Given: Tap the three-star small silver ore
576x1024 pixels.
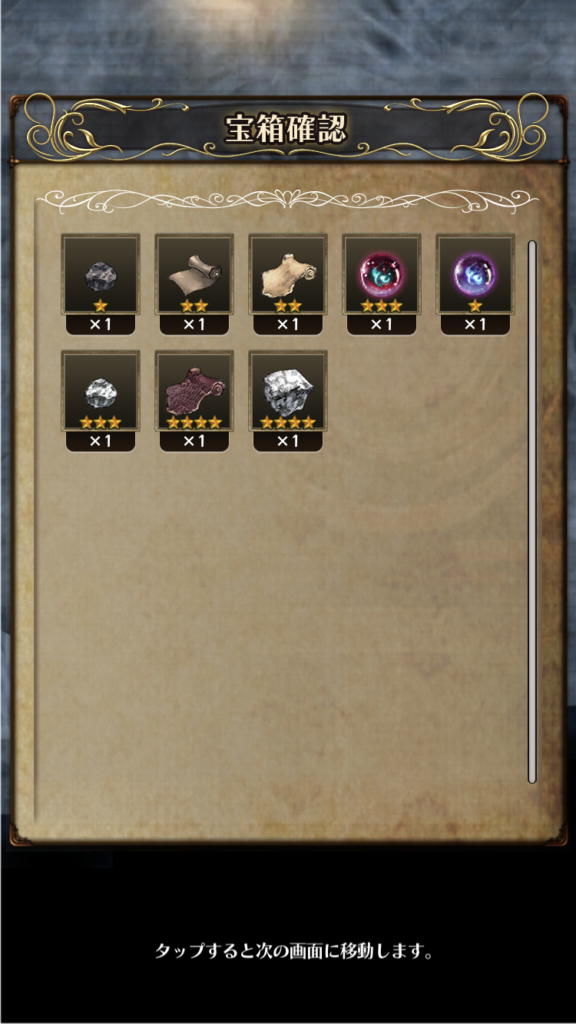Looking at the screenshot, I should 101,391.
